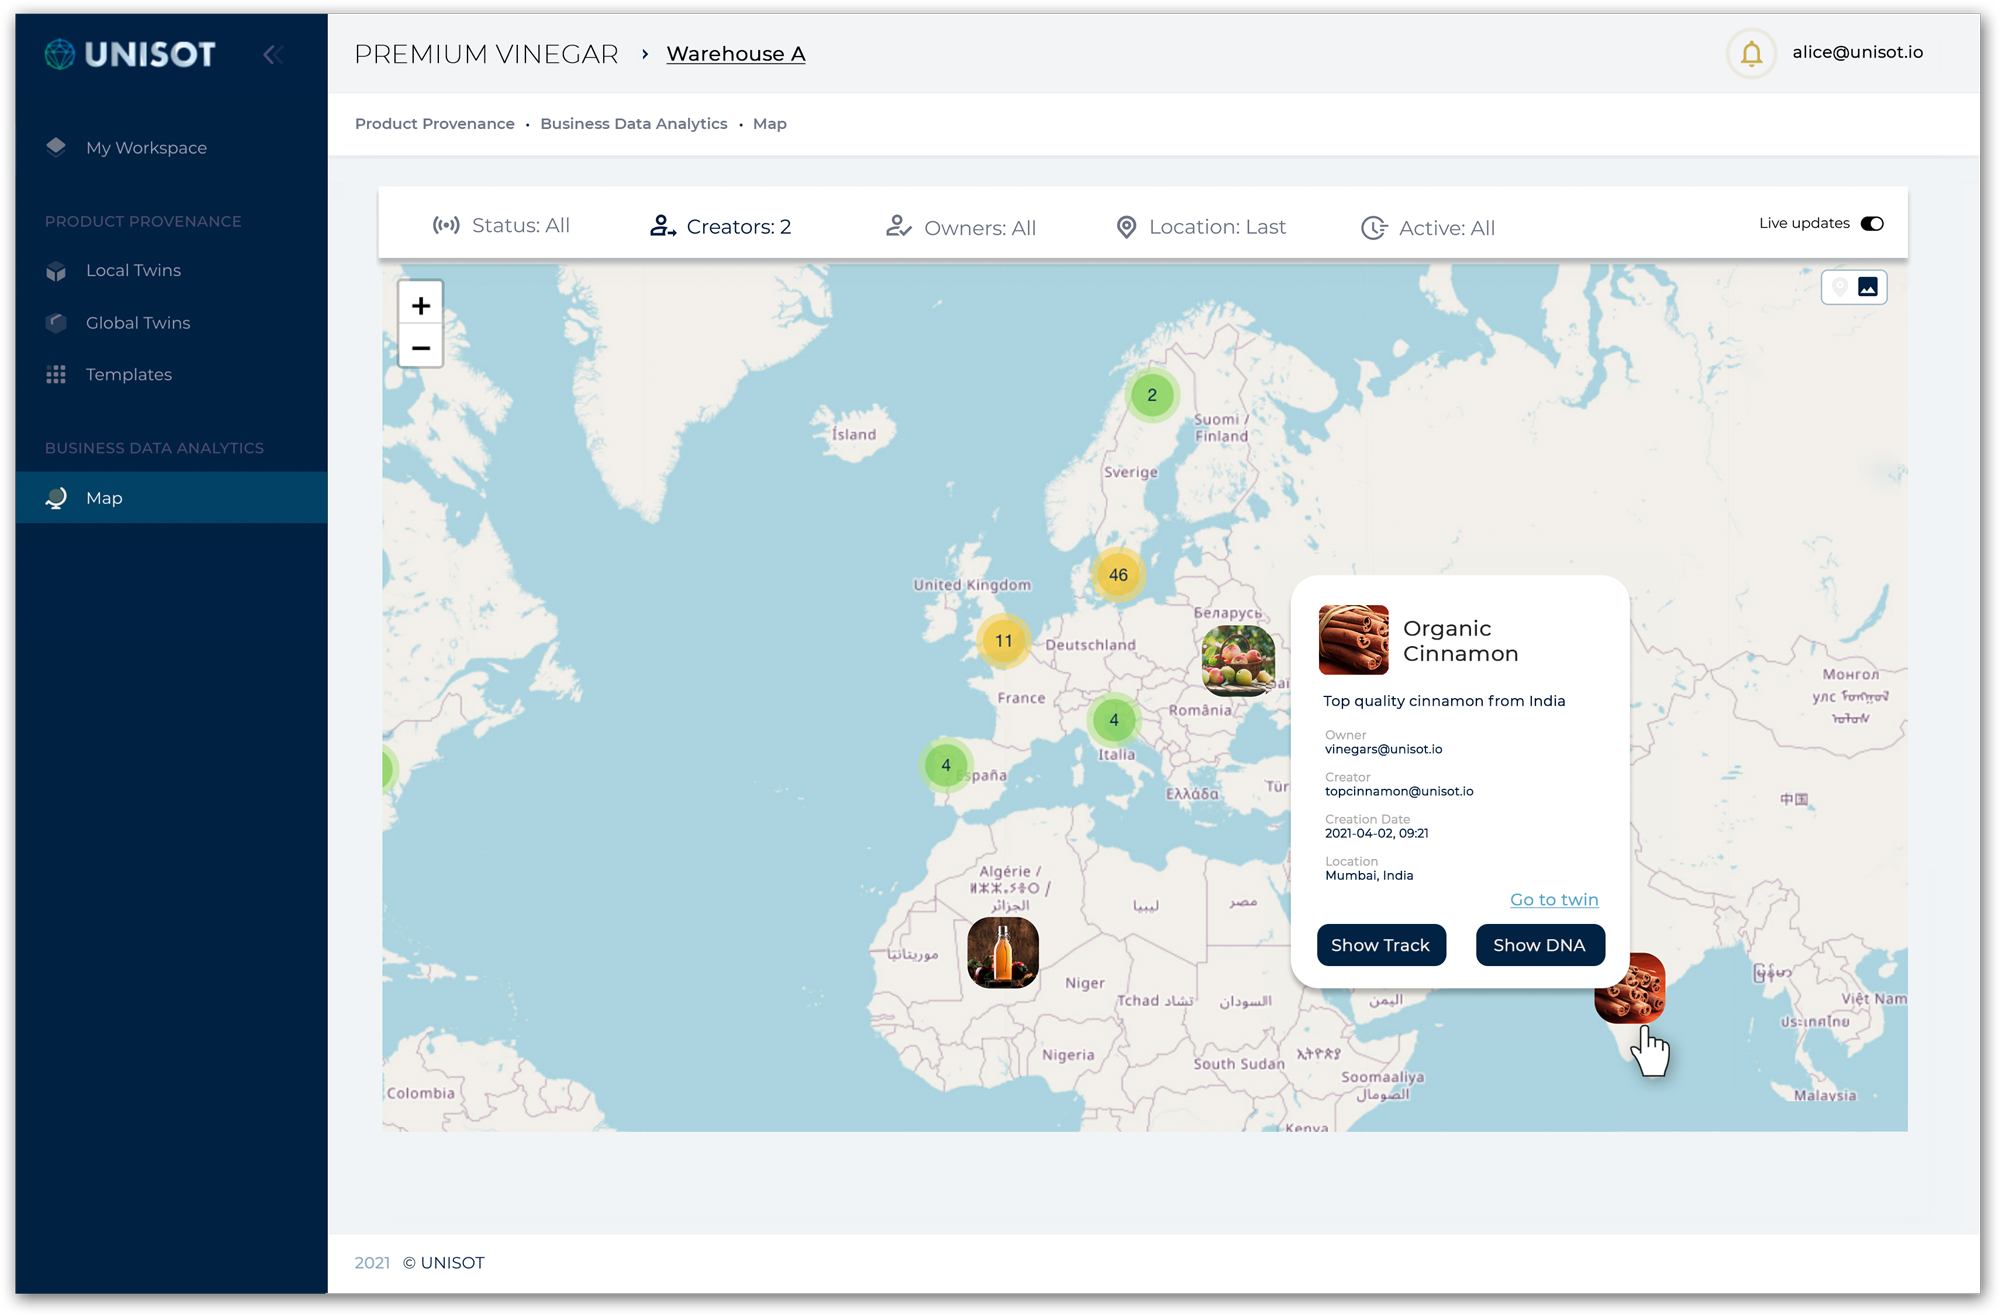Image resolution: width=2000 pixels, height=1315 pixels.
Task: Open the Creators: 2 filter
Action: click(x=720, y=227)
